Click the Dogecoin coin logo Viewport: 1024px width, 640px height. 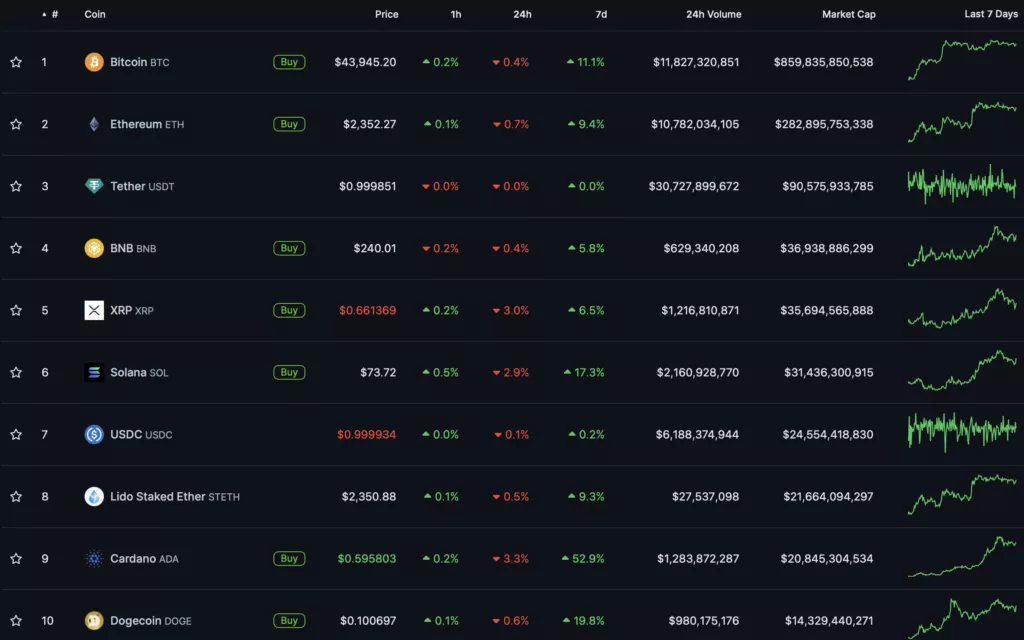pos(94,620)
